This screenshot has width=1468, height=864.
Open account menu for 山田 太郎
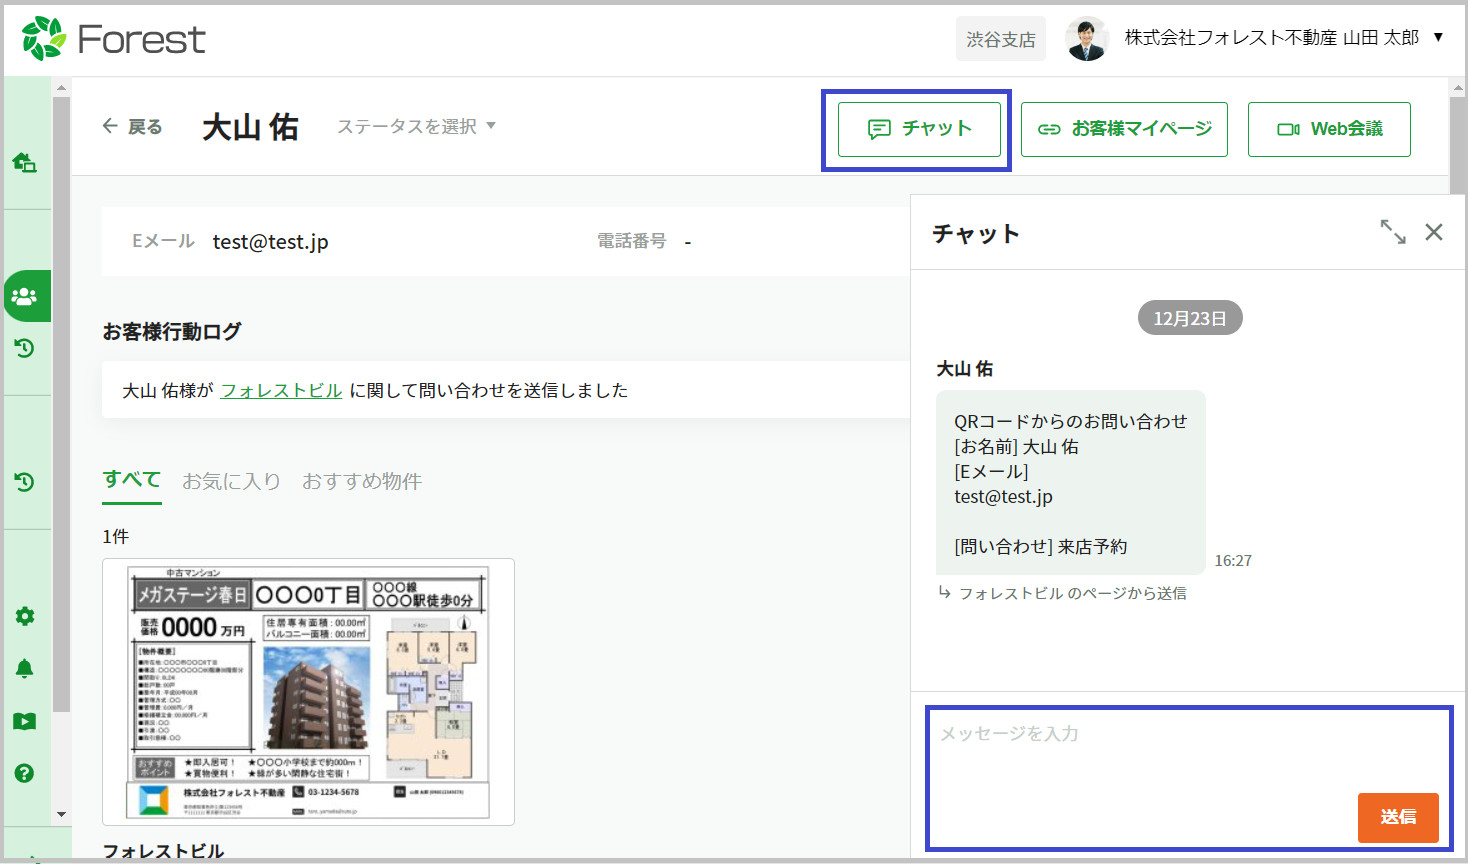pos(1284,38)
